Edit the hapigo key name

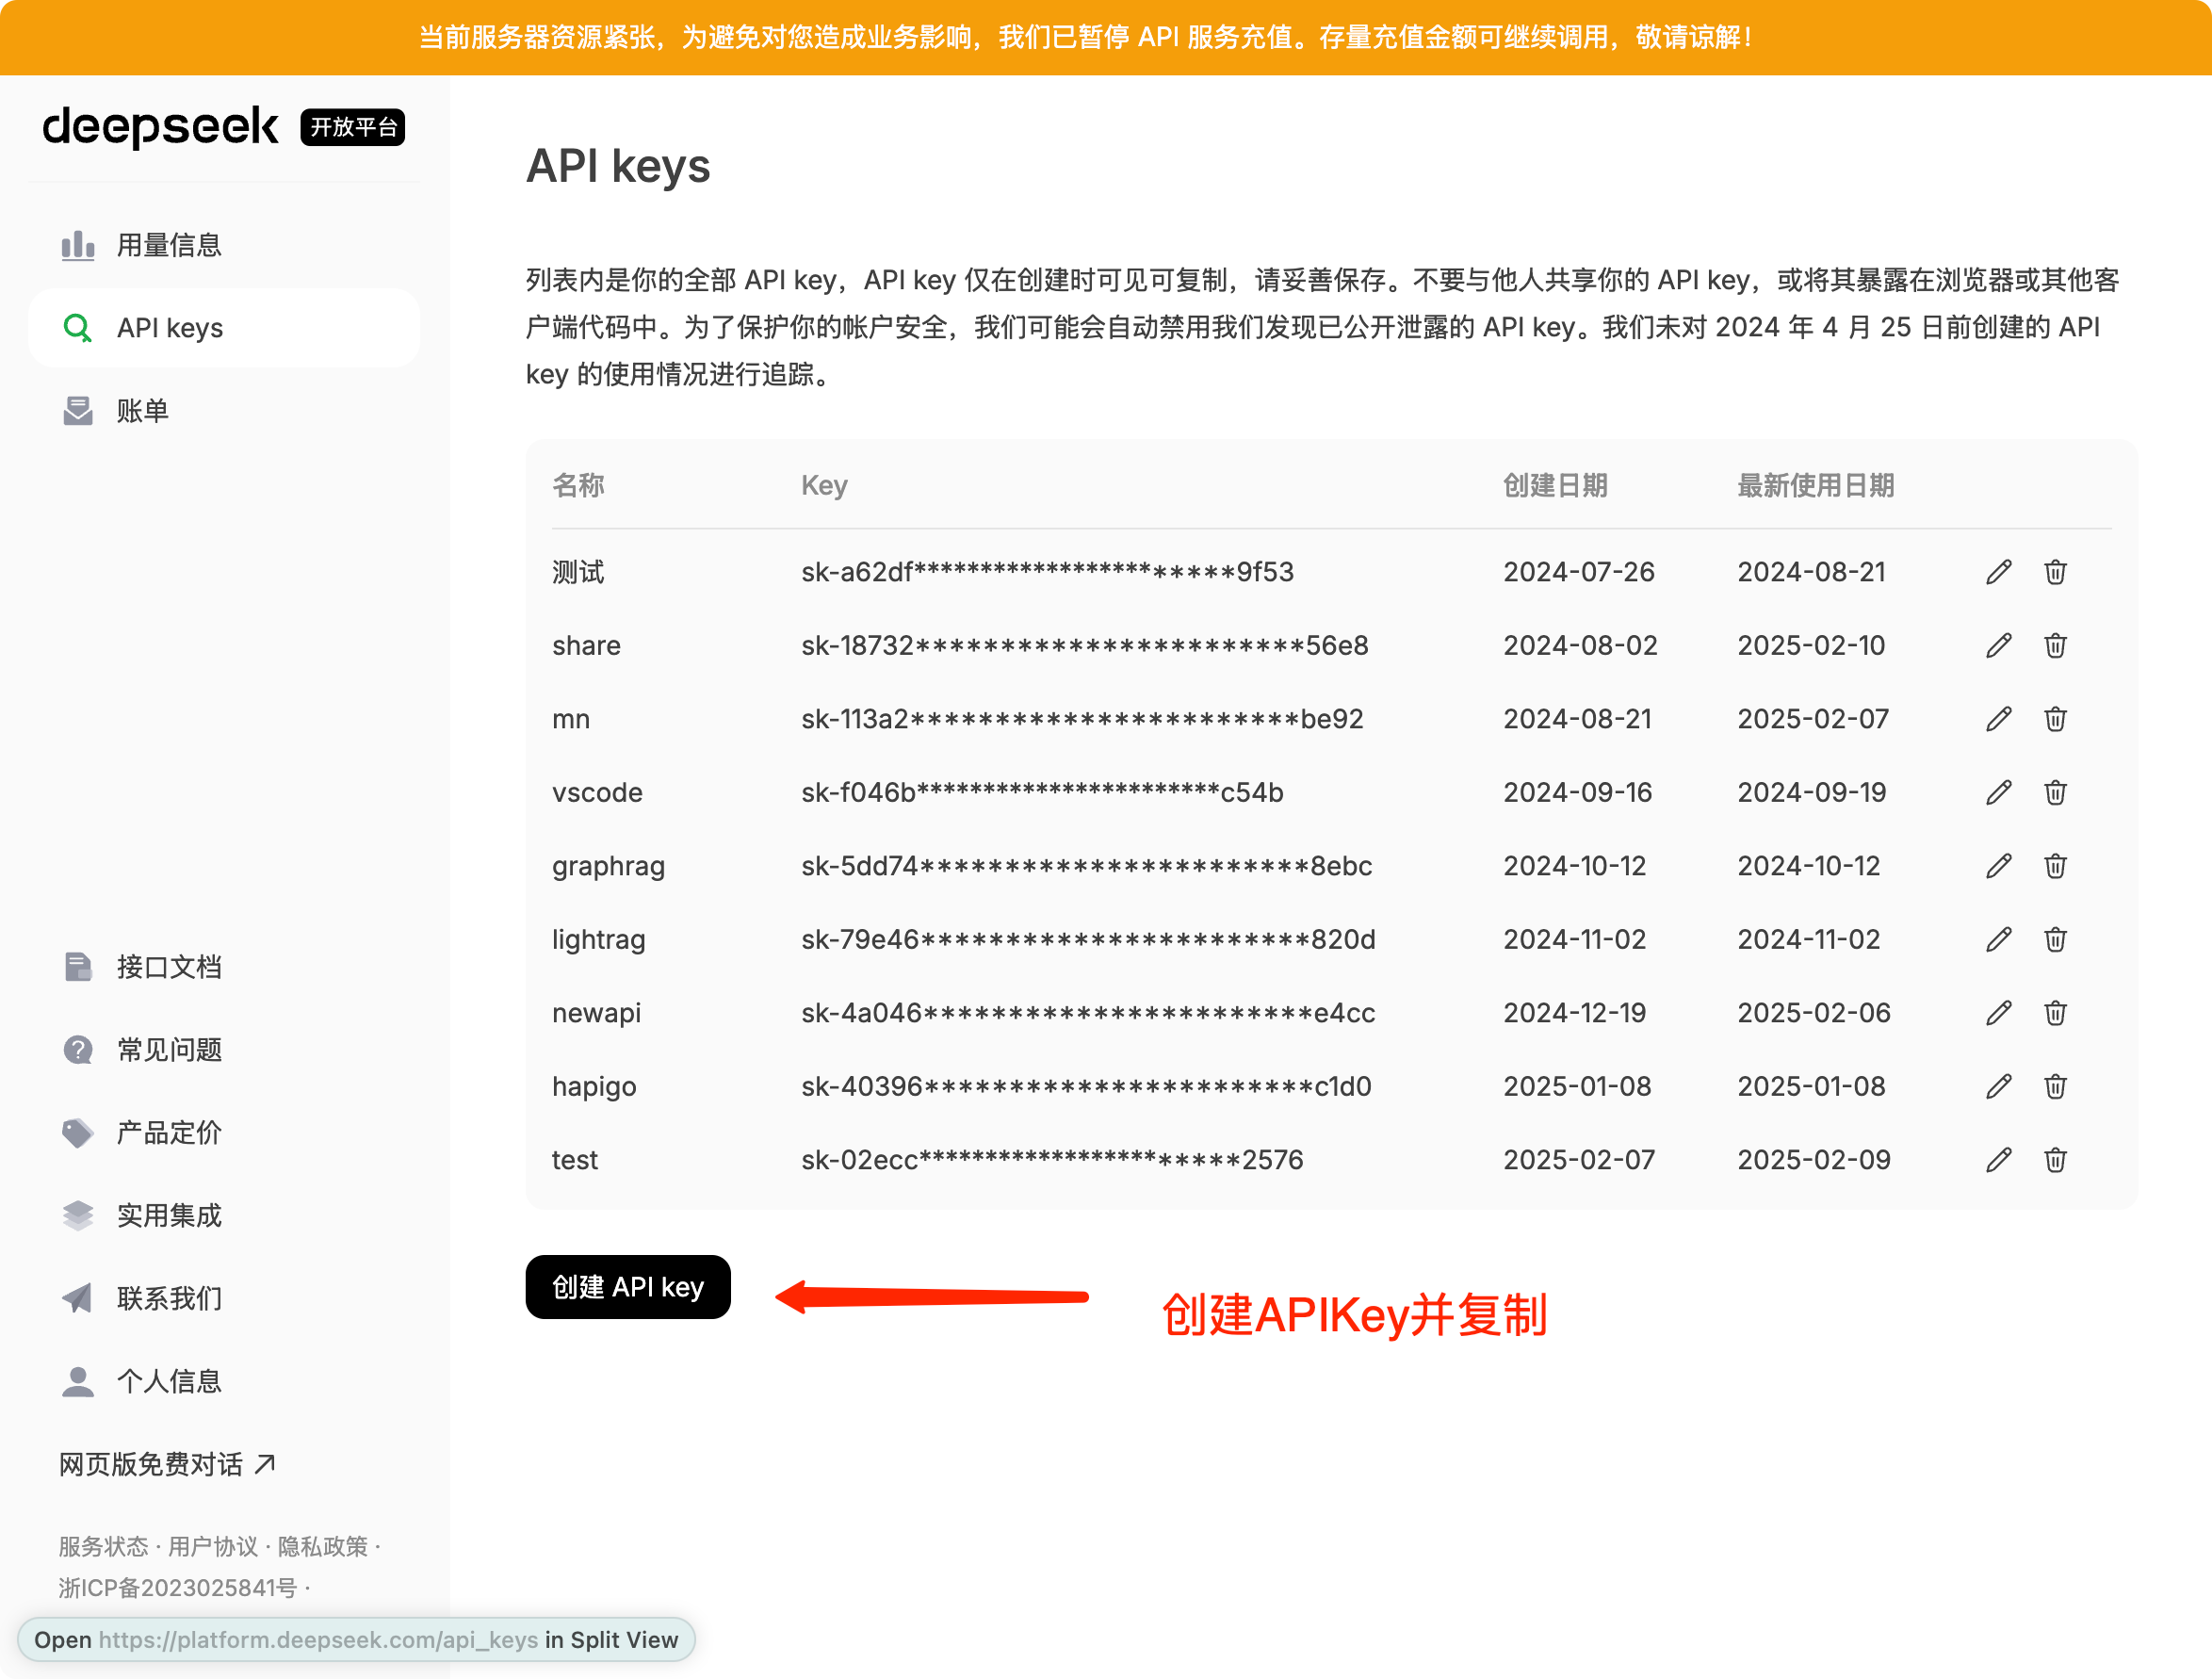[1998, 1087]
